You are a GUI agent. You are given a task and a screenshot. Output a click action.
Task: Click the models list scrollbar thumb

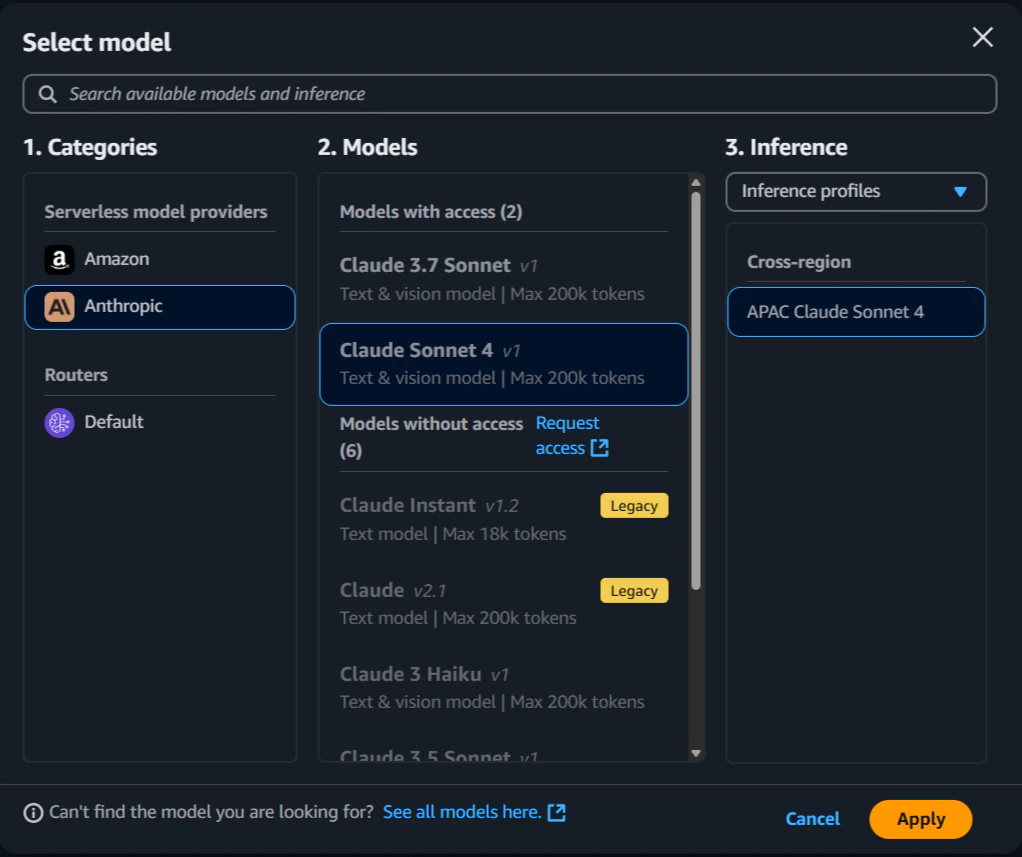696,391
